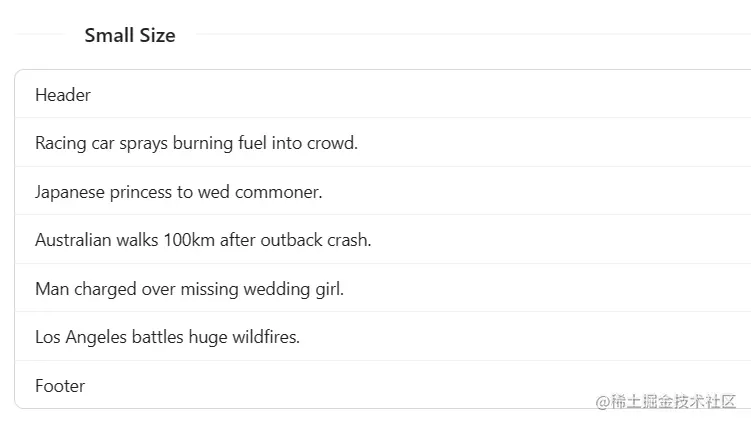Click the Footer row of the list
751x425 pixels.
coord(60,386)
